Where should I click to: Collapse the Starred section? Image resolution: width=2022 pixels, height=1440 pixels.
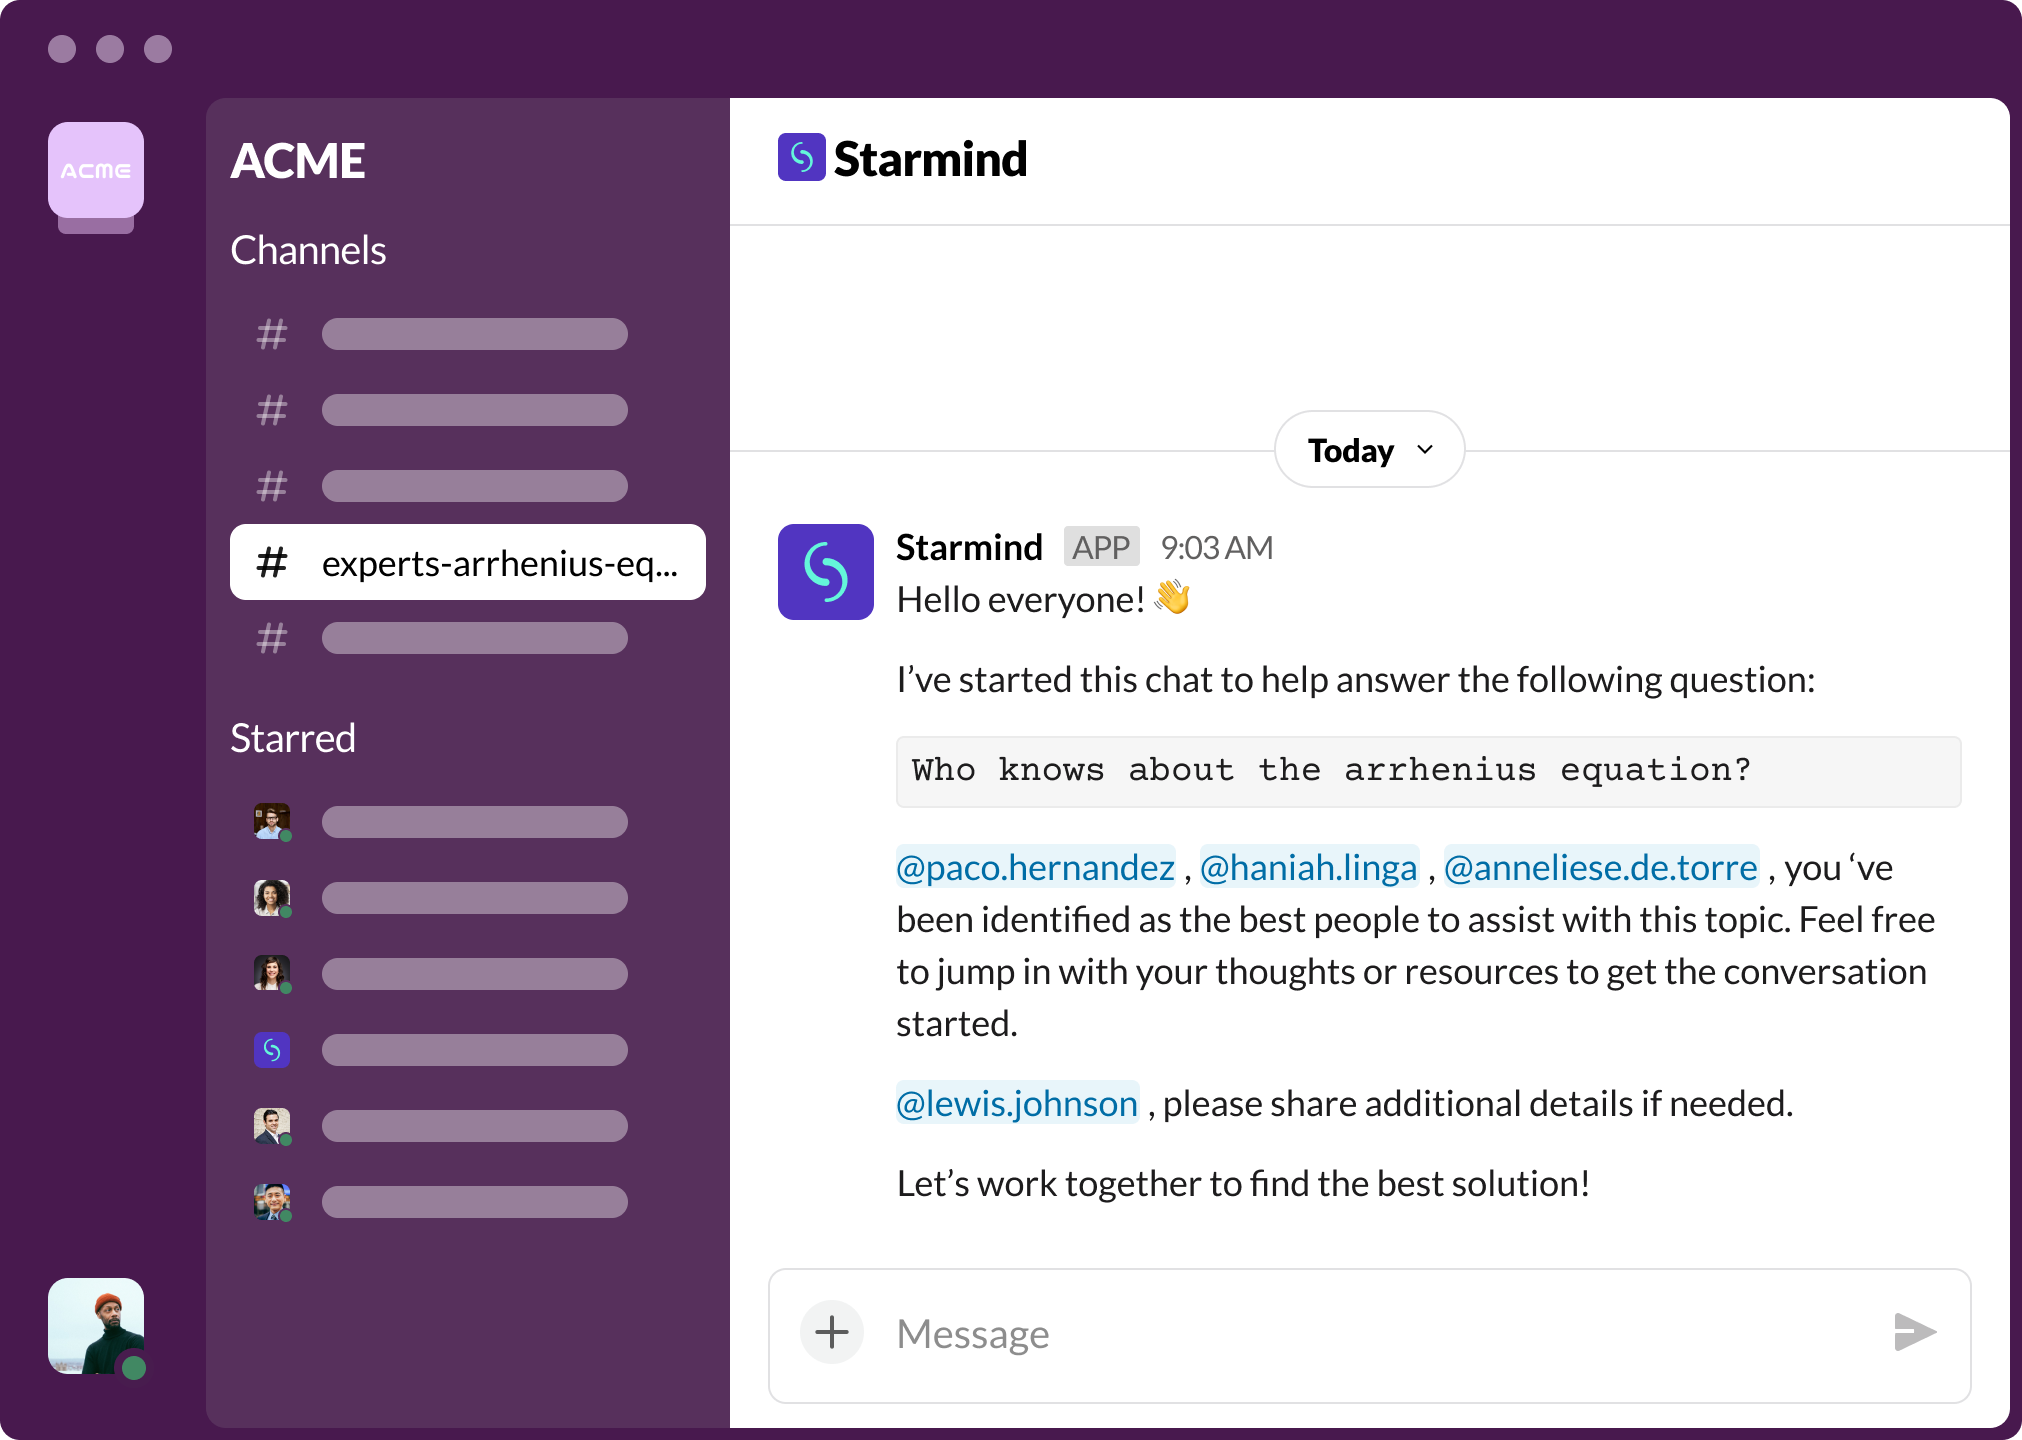coord(293,738)
